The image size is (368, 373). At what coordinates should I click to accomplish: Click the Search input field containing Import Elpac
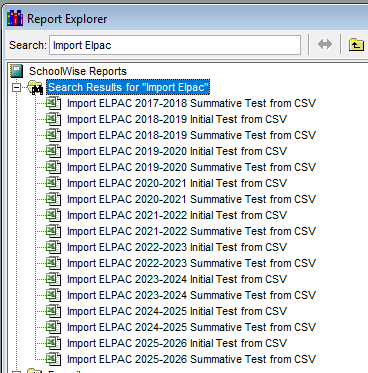click(x=175, y=45)
